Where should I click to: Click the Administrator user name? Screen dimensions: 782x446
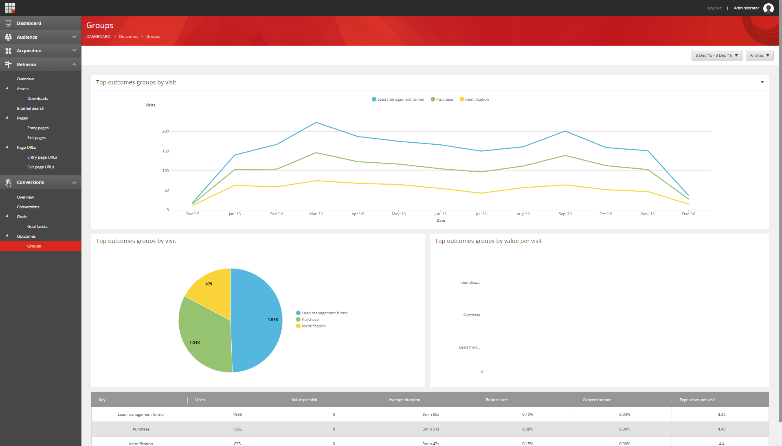click(x=746, y=8)
